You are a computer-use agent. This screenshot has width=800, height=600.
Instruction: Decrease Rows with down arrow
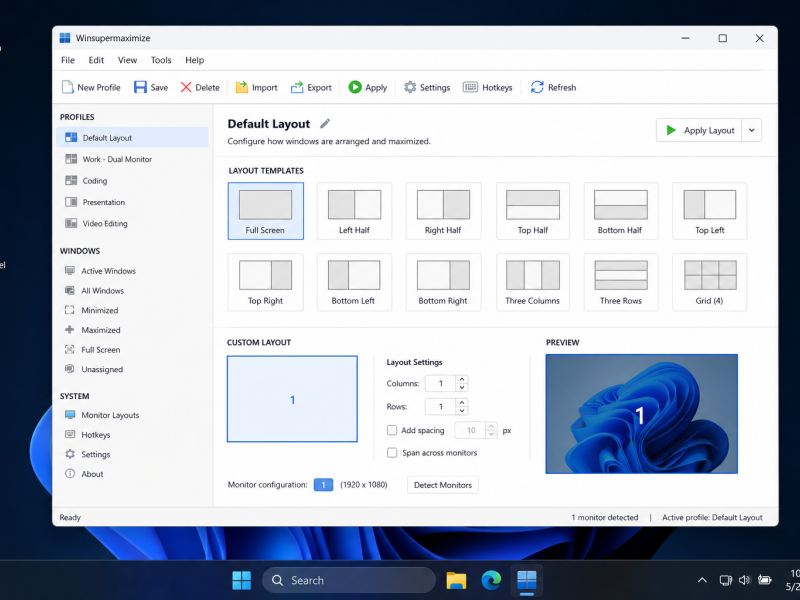click(462, 411)
